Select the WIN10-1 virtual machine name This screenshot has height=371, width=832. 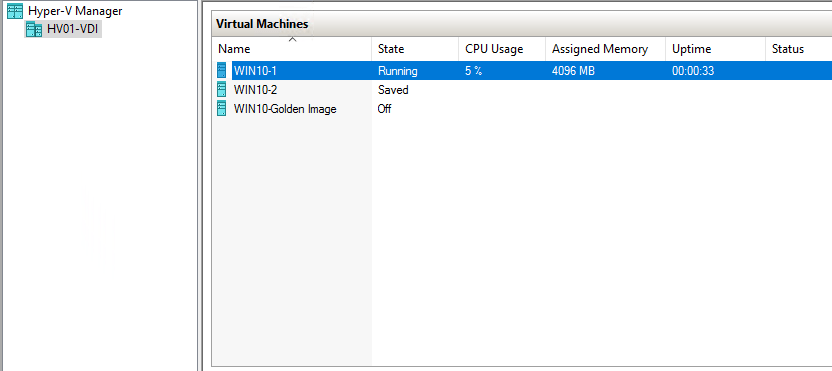(x=255, y=71)
